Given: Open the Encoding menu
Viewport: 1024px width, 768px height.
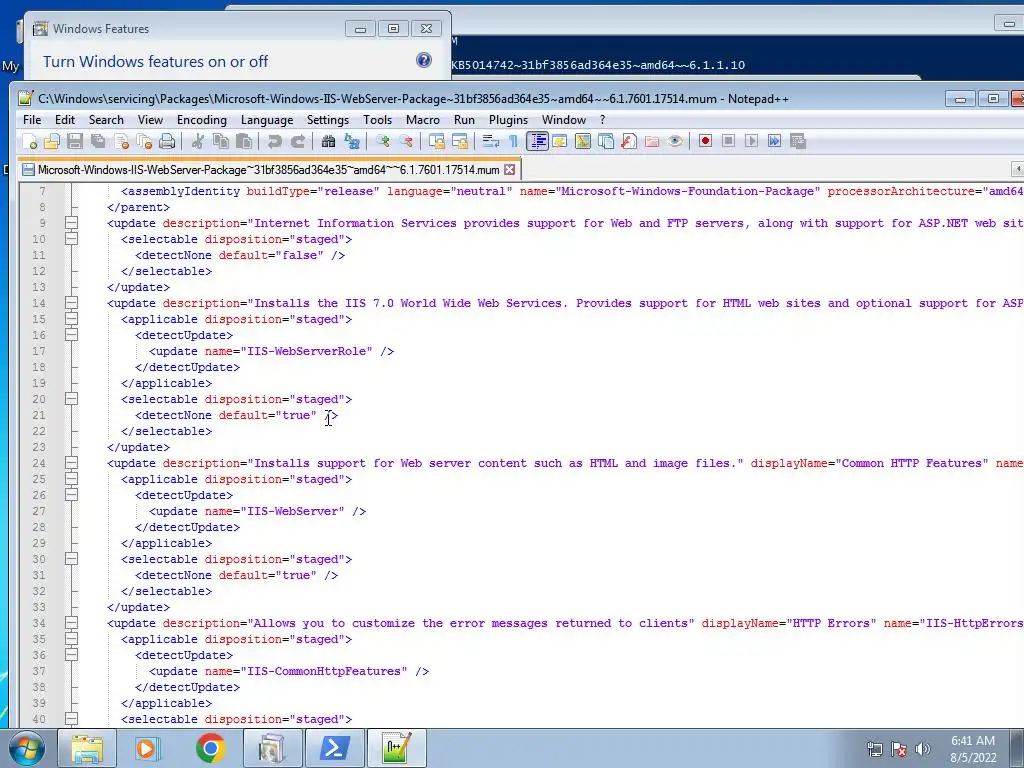Looking at the screenshot, I should tap(202, 120).
